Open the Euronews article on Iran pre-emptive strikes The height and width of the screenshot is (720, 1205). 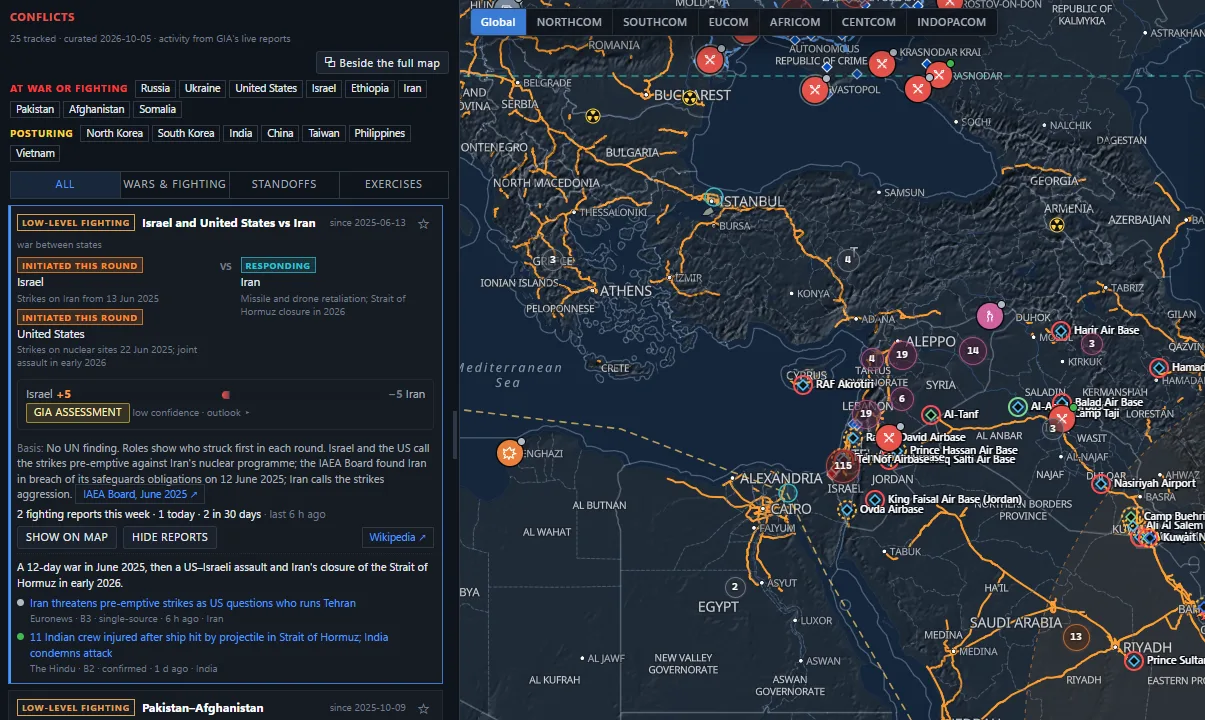pos(193,603)
